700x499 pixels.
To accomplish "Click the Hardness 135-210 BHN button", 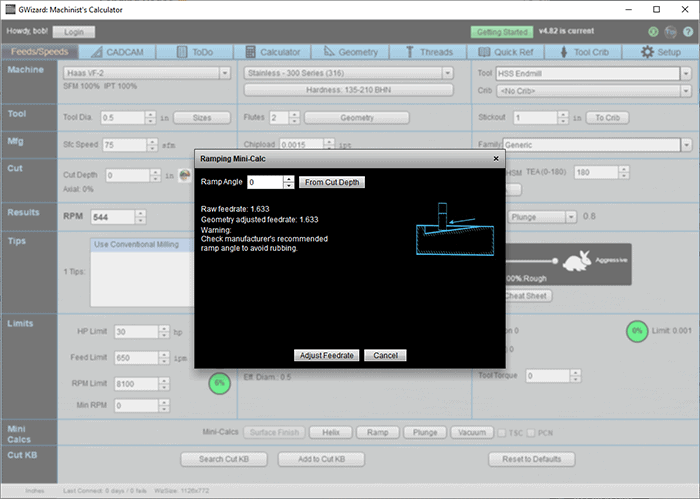I will click(x=349, y=90).
